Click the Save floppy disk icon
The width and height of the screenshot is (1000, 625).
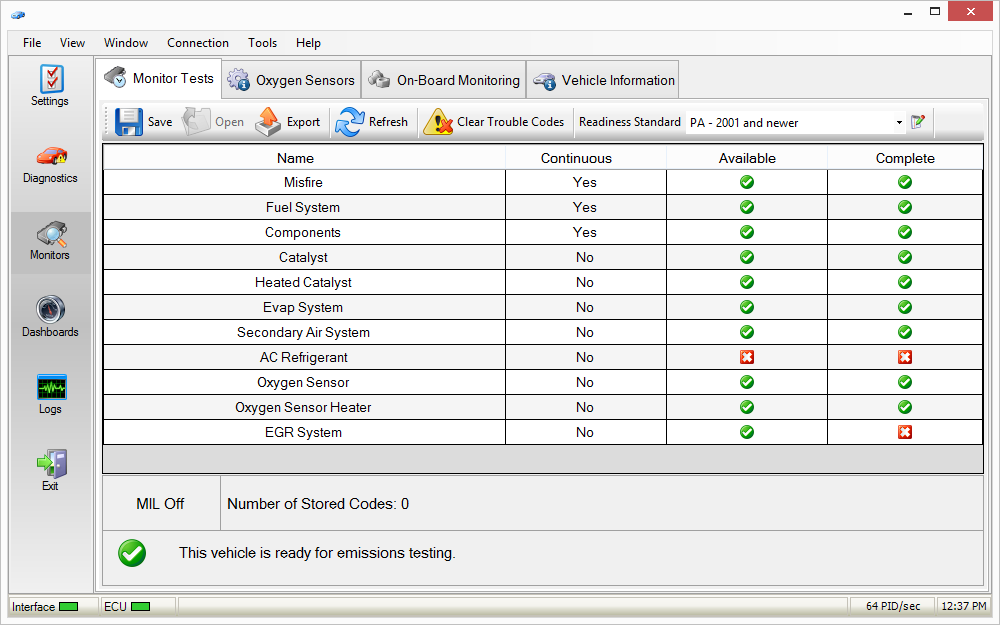coord(130,122)
